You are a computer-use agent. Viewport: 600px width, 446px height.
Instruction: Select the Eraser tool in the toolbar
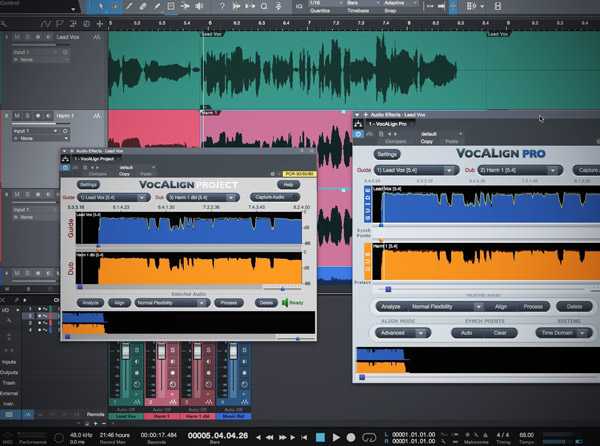point(143,6)
